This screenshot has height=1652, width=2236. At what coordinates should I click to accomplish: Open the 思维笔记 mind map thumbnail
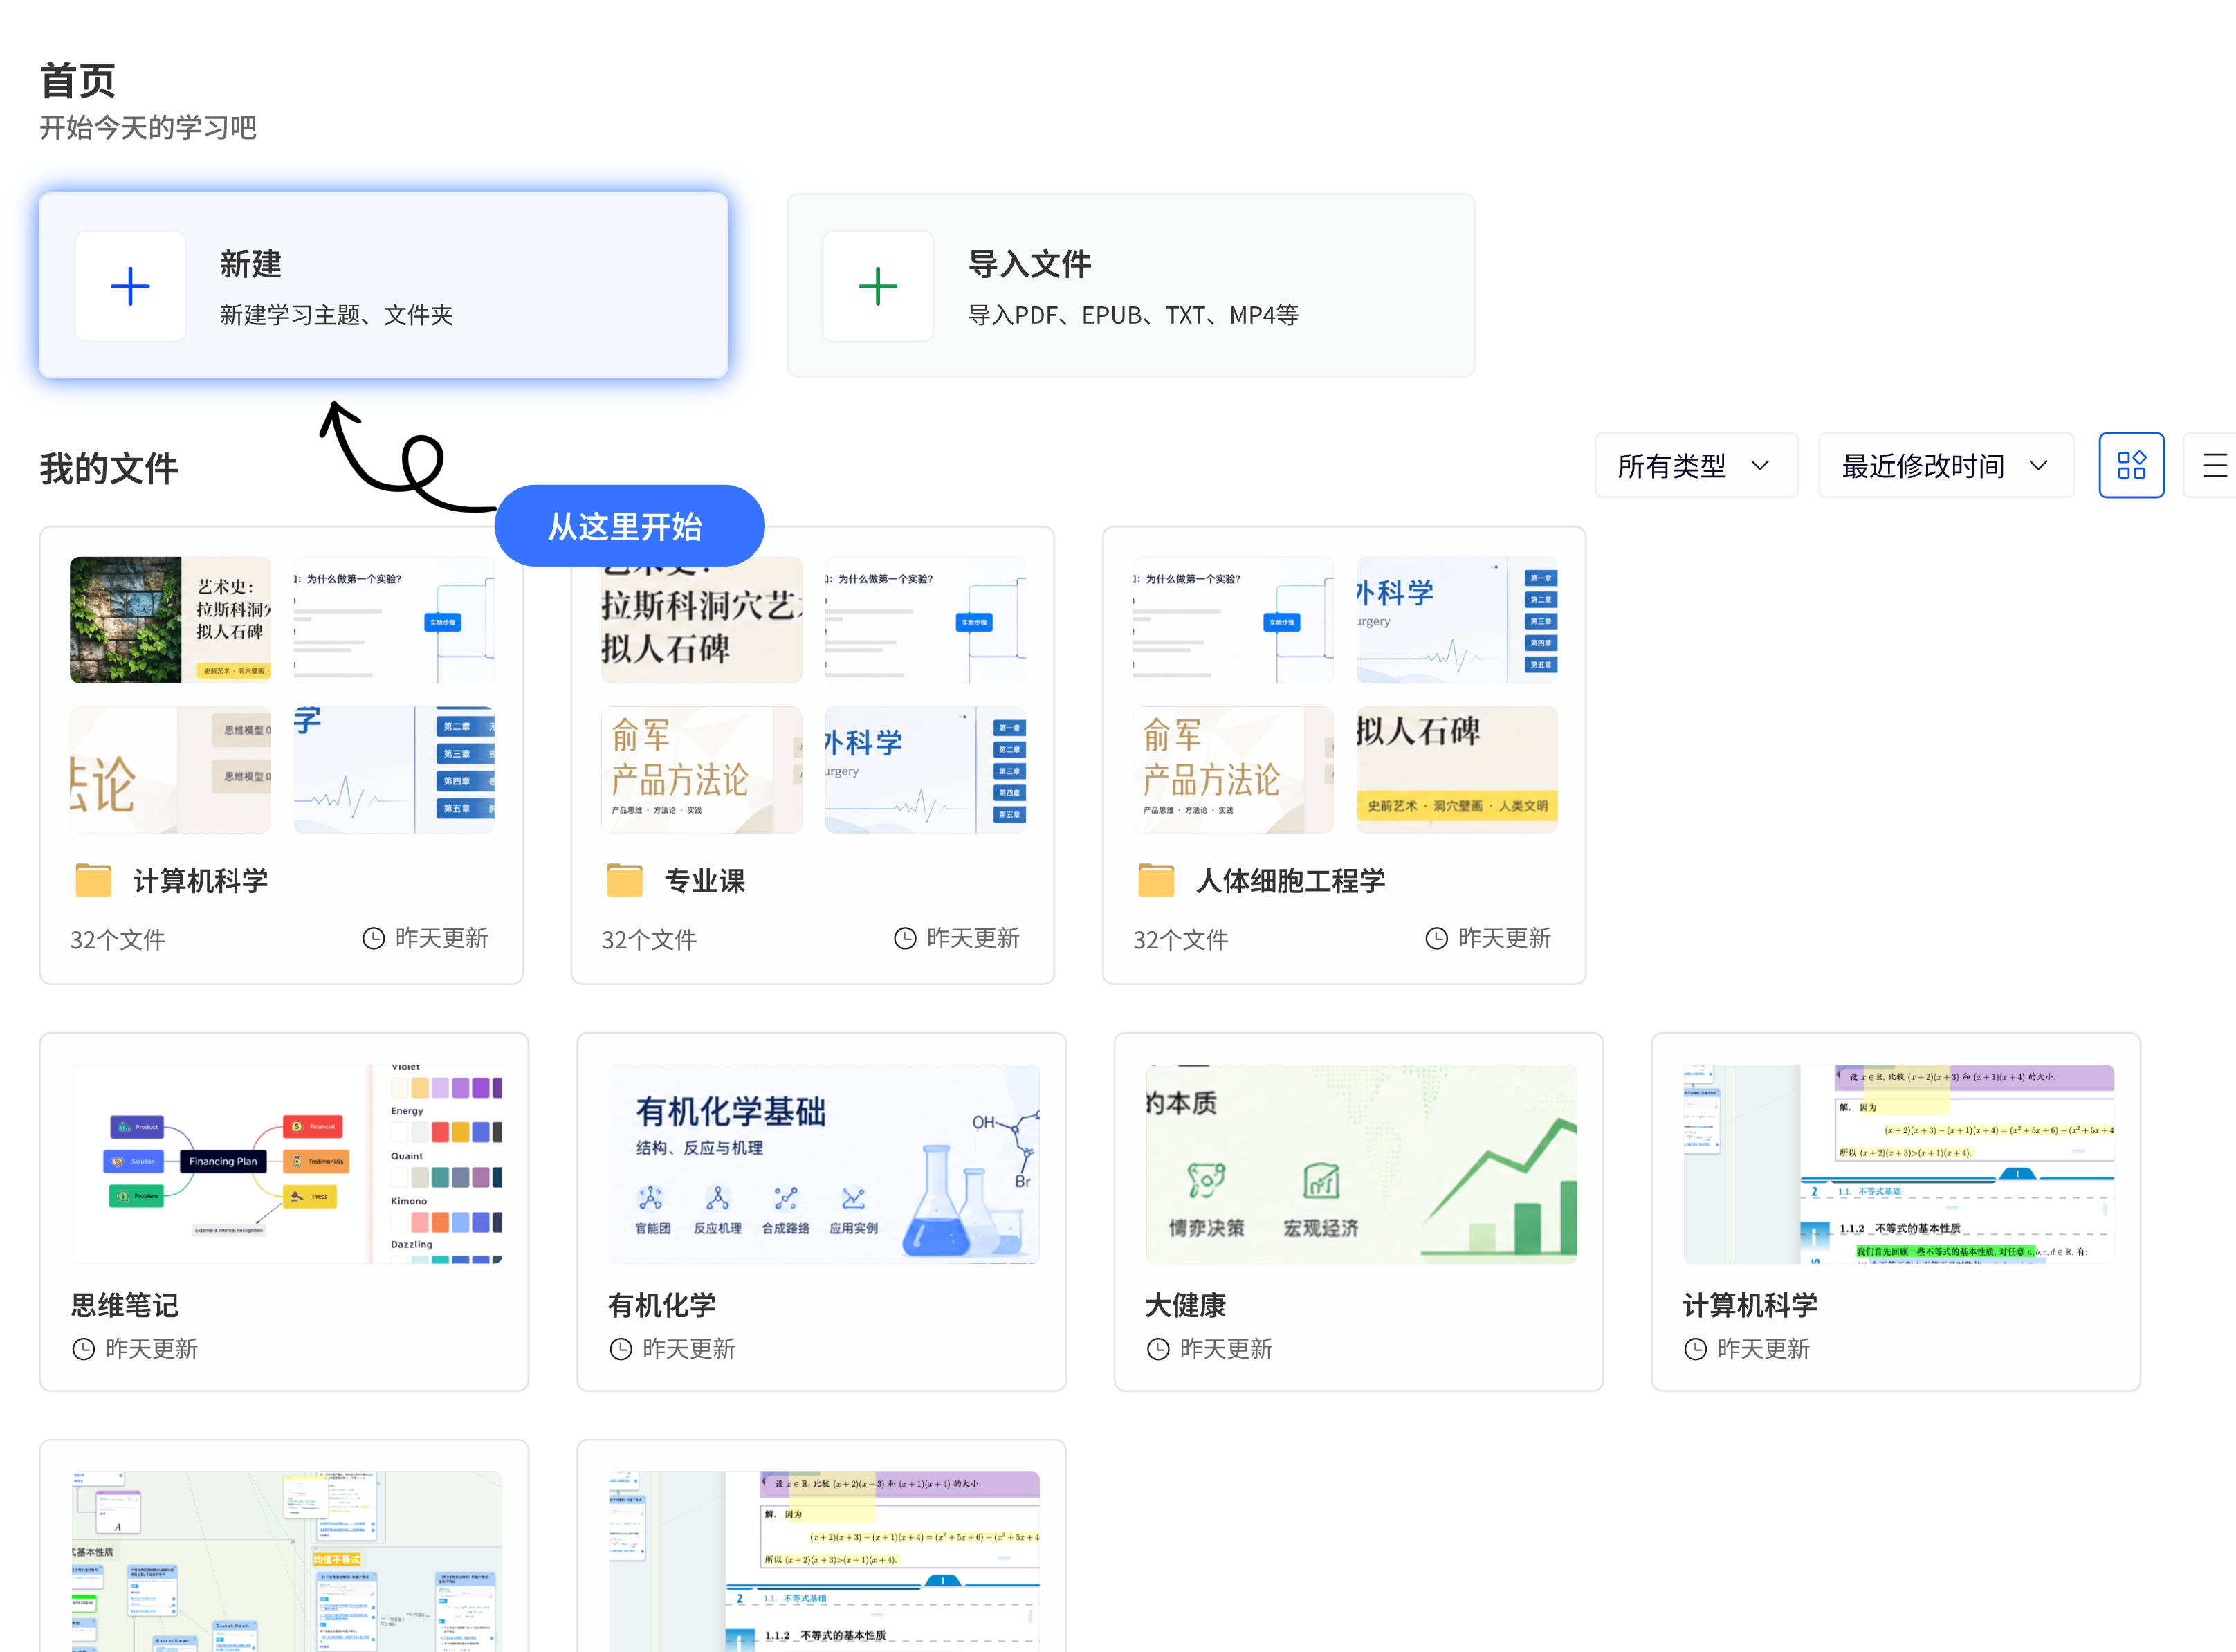(x=287, y=1164)
